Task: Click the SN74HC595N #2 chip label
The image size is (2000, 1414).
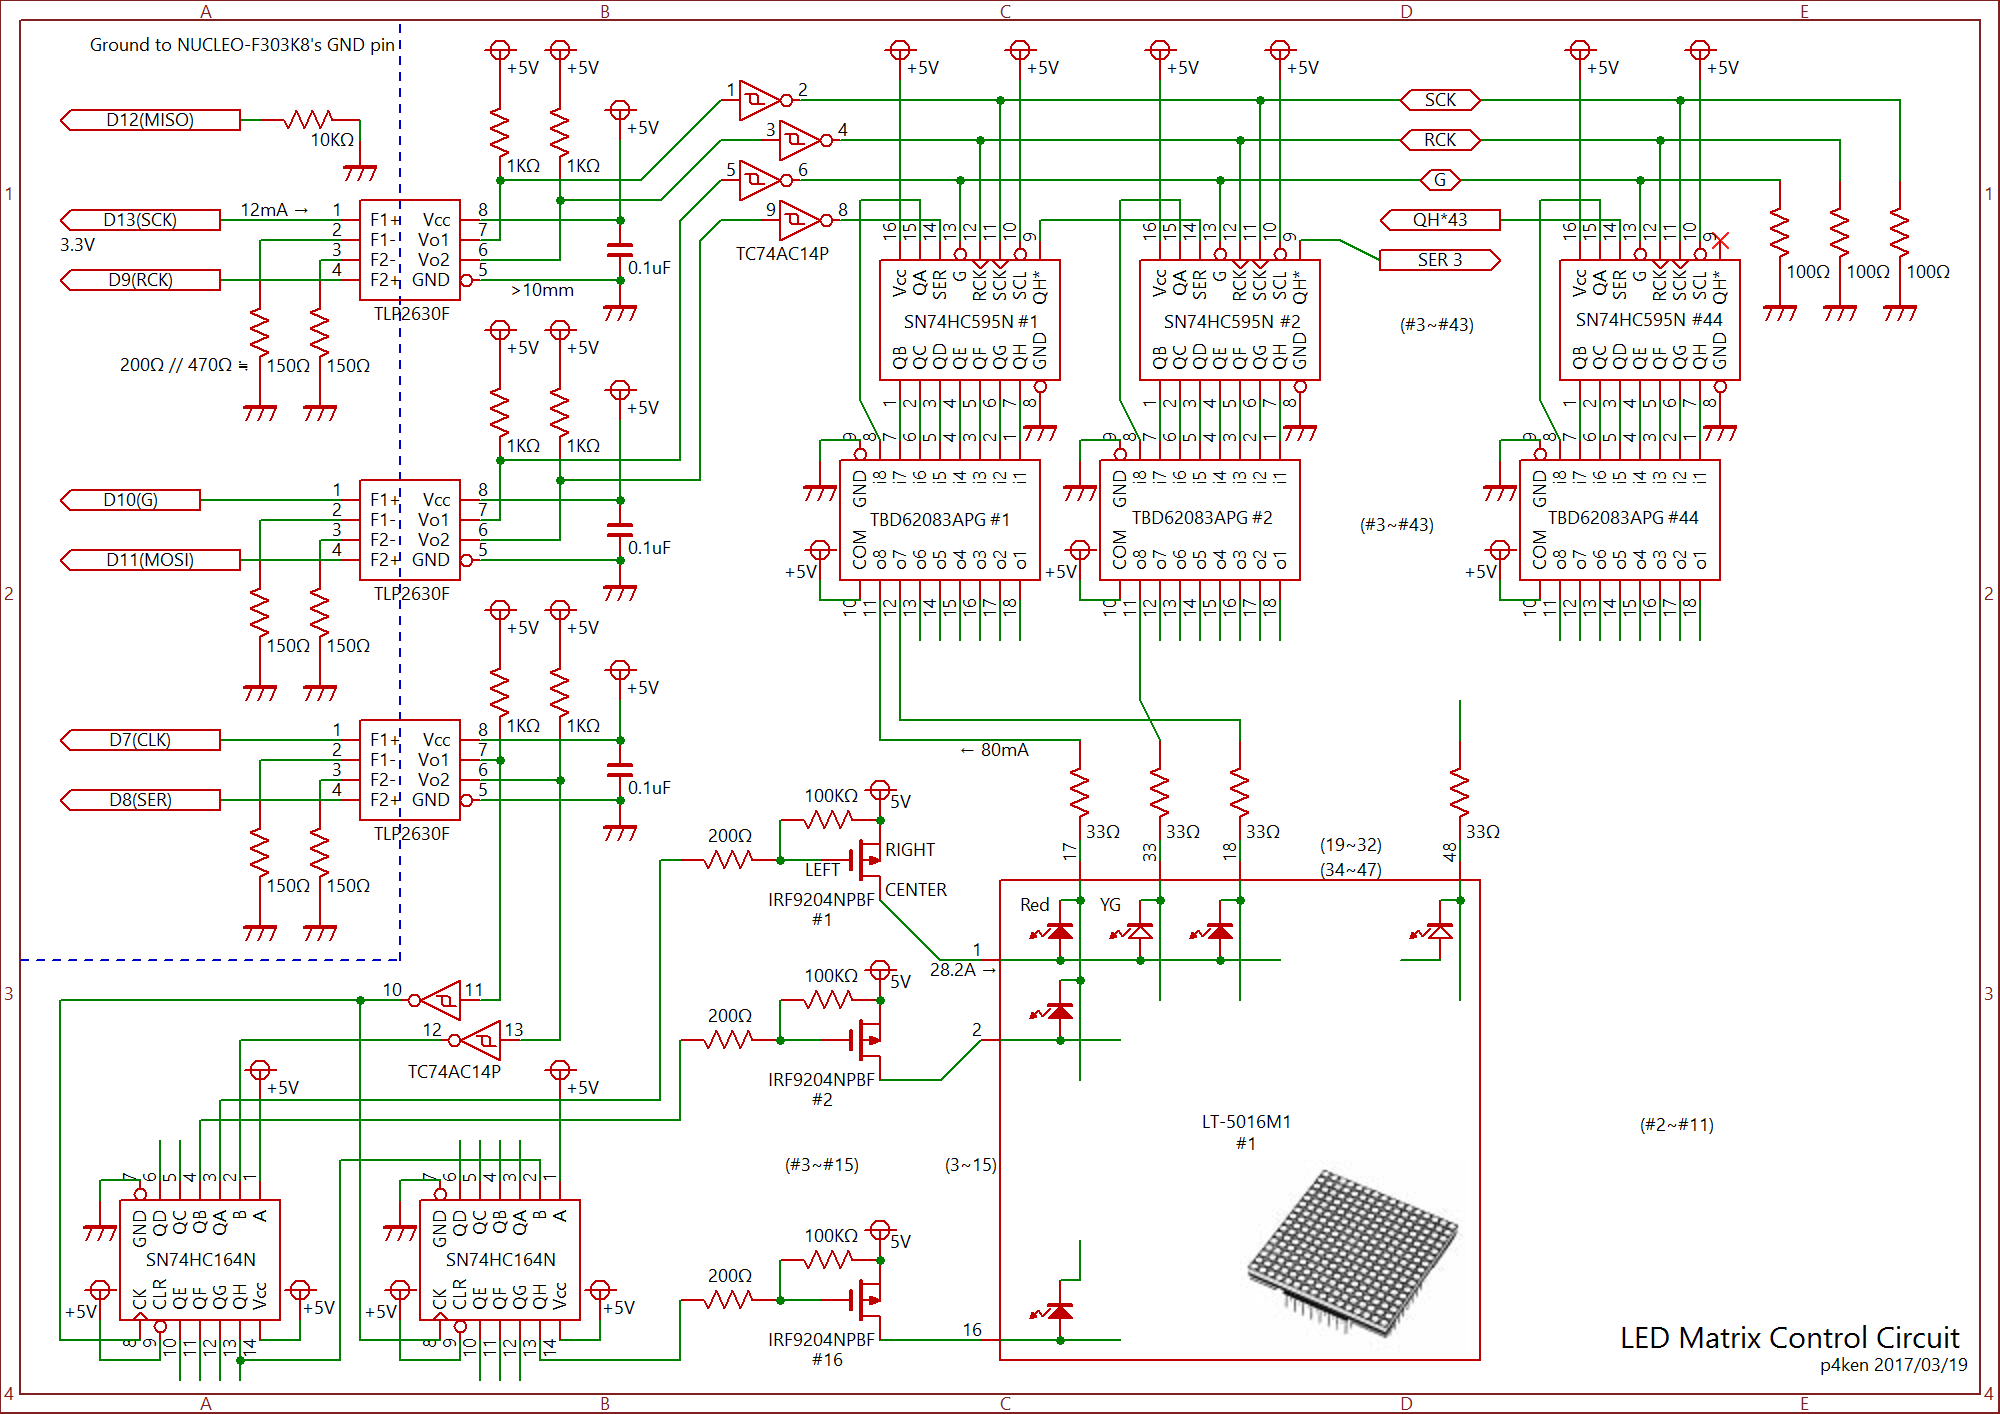Action: (1231, 322)
